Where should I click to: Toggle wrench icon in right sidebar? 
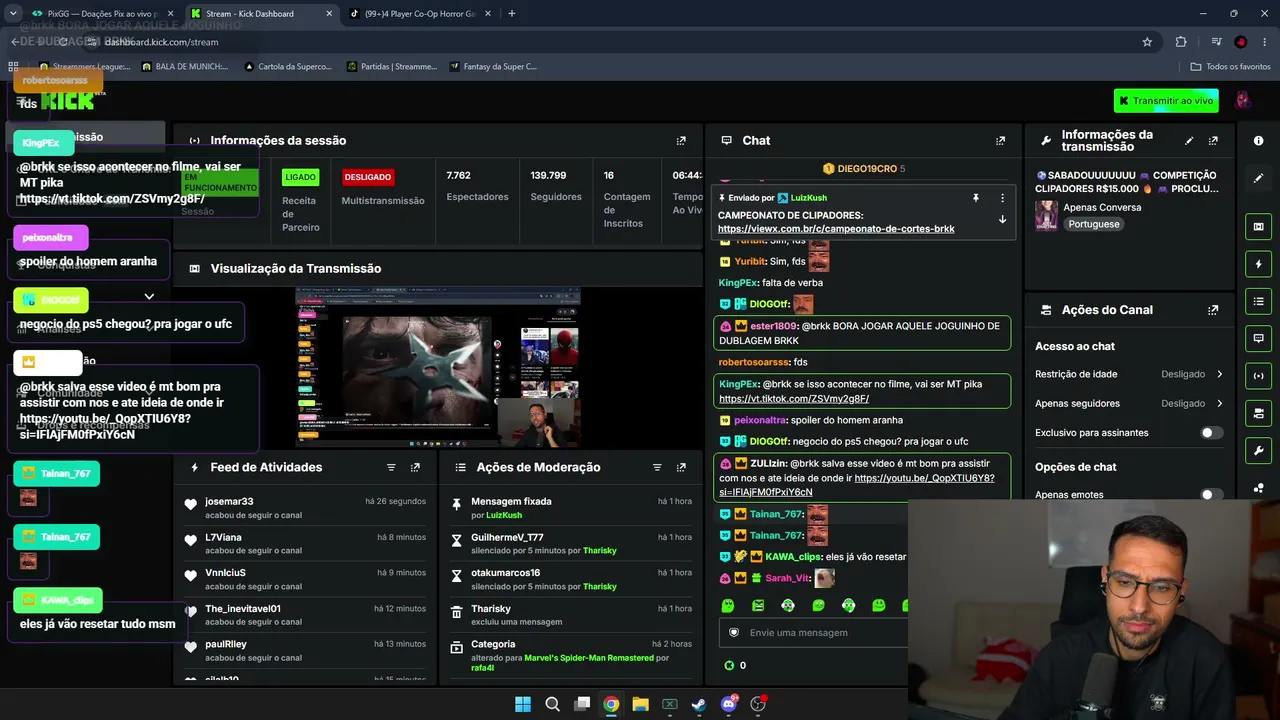[x=1258, y=450]
